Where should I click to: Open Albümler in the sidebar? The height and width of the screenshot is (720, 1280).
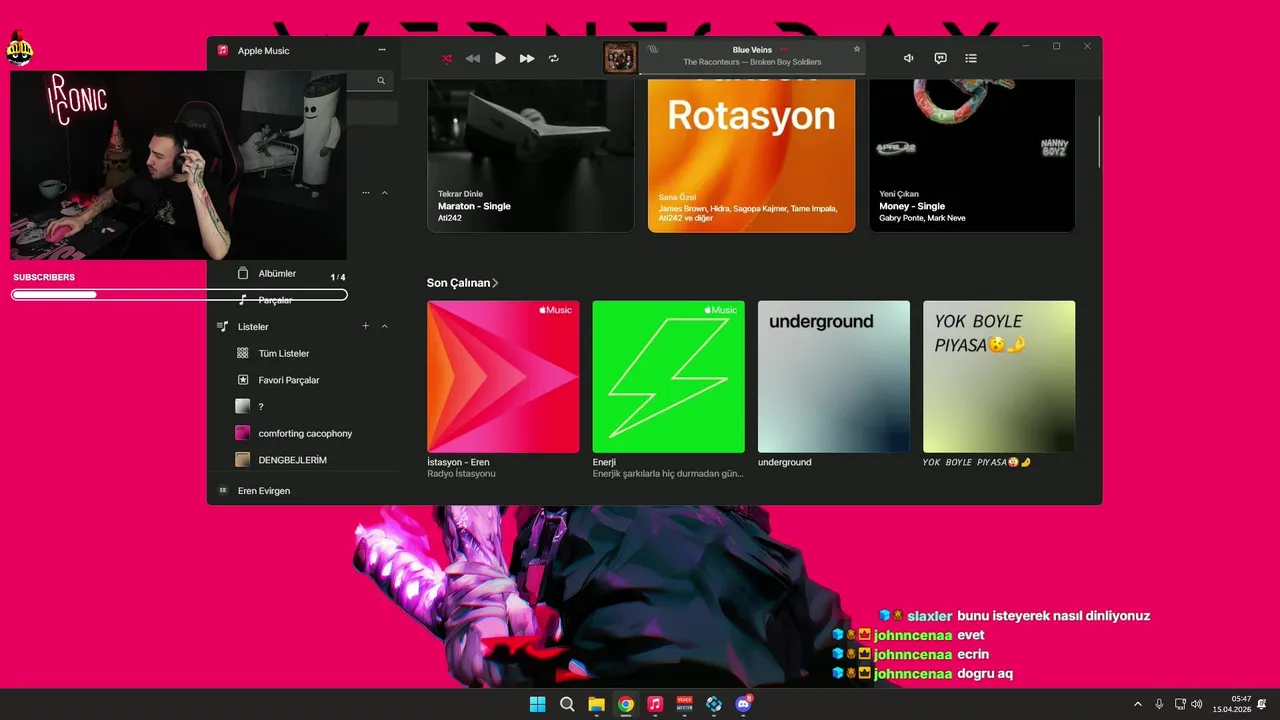click(277, 273)
